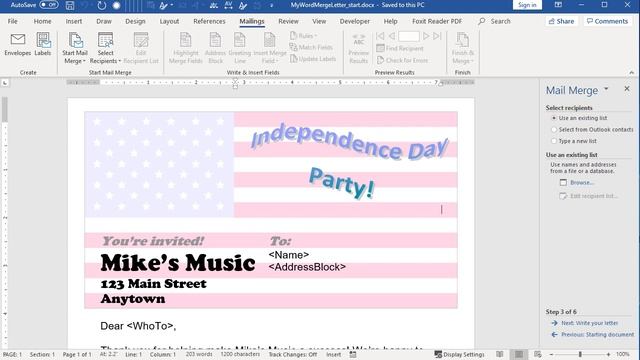The height and width of the screenshot is (360, 640).
Task: Click the Redo/Repeat icon in title bar
Action: (101, 5)
